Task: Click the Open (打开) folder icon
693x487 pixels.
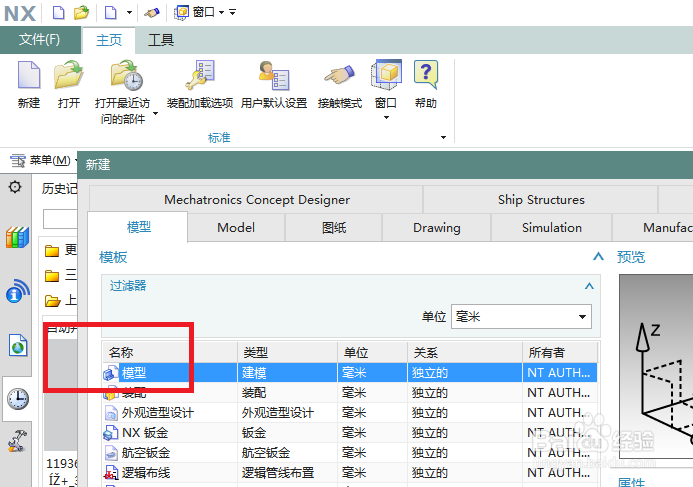Action: pyautogui.click(x=69, y=74)
